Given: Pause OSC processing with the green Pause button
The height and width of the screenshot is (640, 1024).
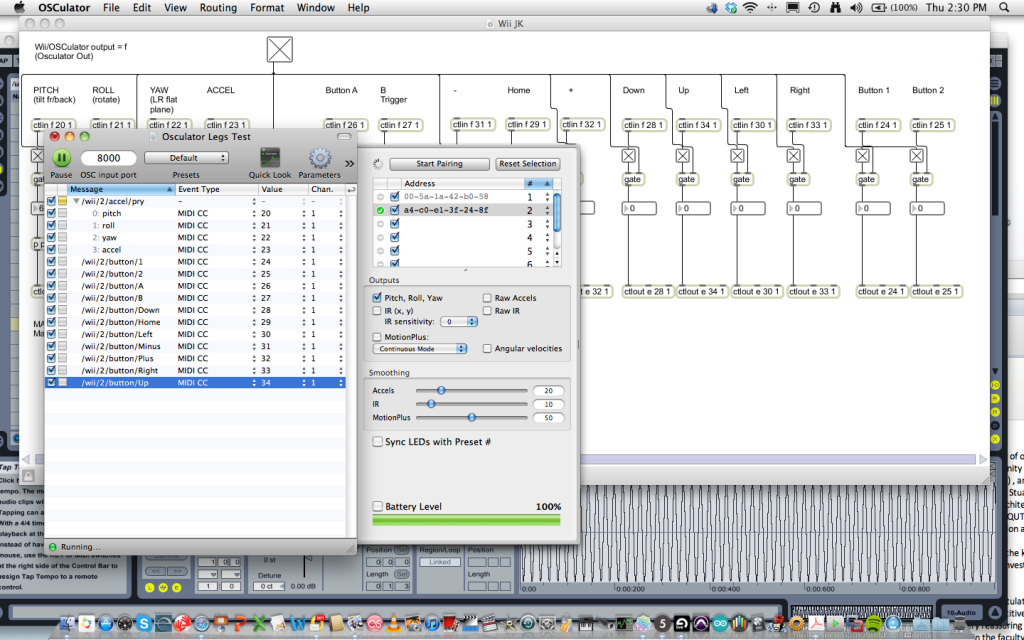Looking at the screenshot, I should pyautogui.click(x=61, y=157).
